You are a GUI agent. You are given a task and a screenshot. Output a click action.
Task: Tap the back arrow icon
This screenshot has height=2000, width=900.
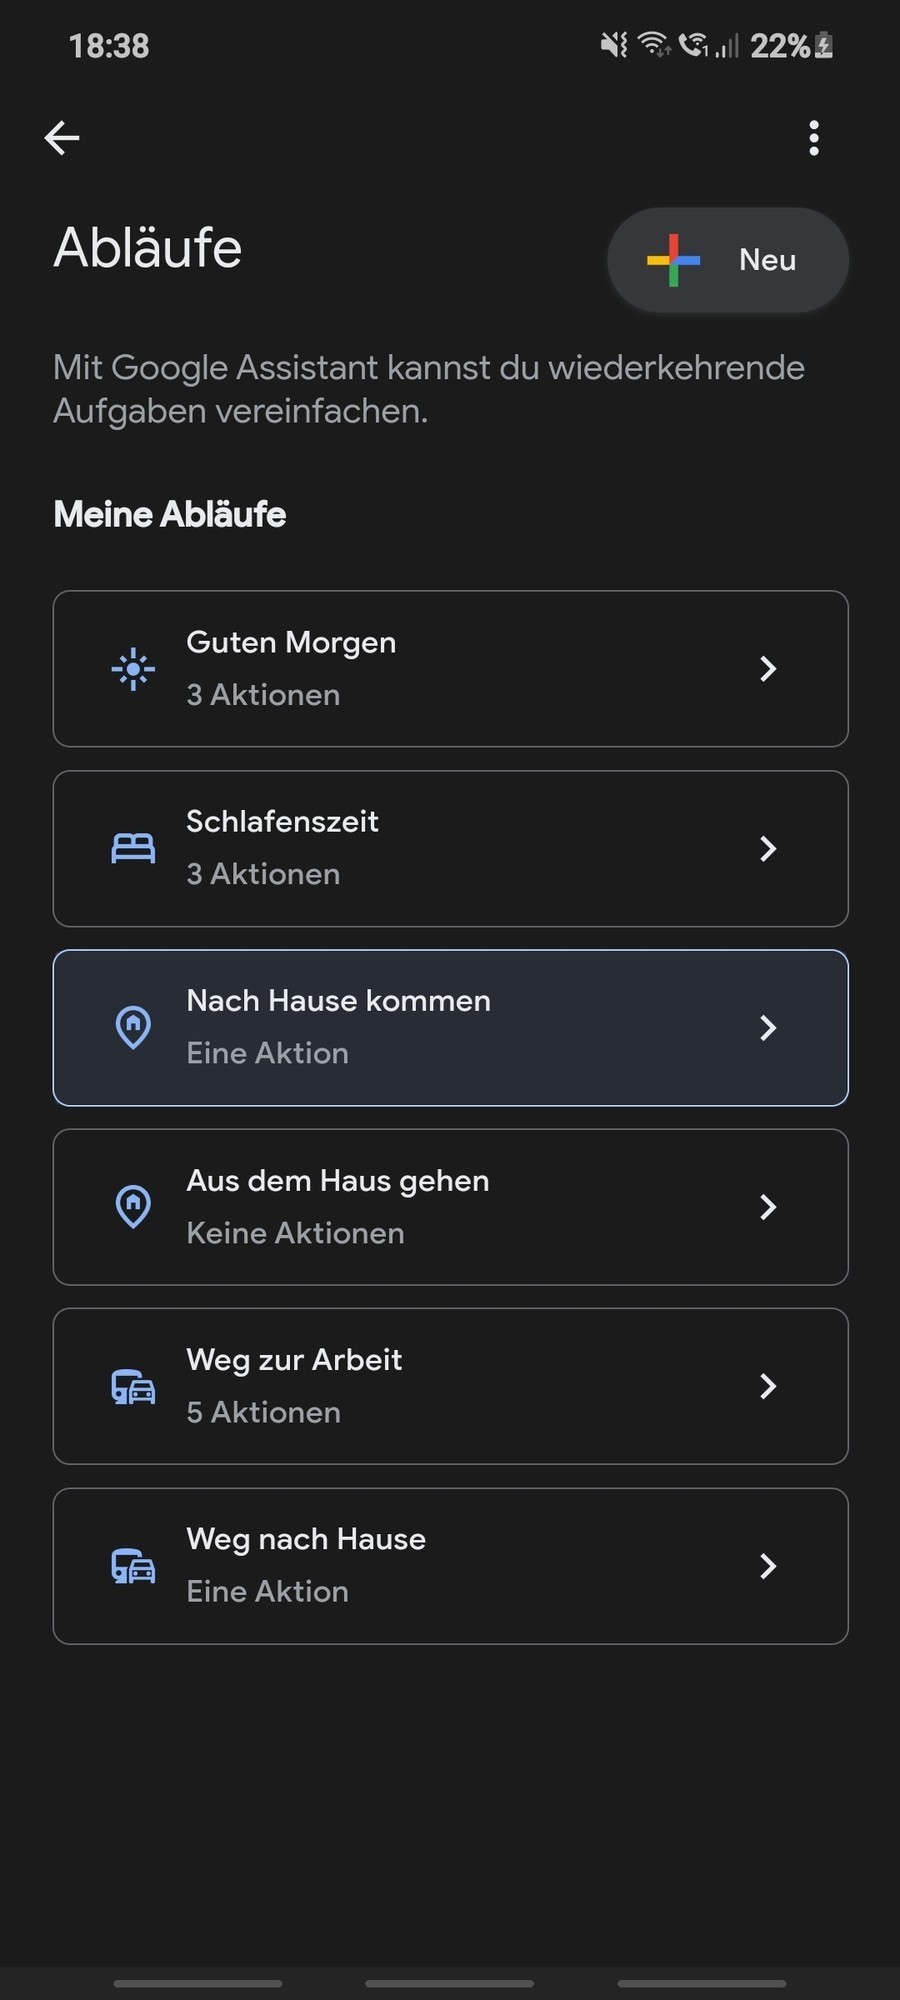62,138
